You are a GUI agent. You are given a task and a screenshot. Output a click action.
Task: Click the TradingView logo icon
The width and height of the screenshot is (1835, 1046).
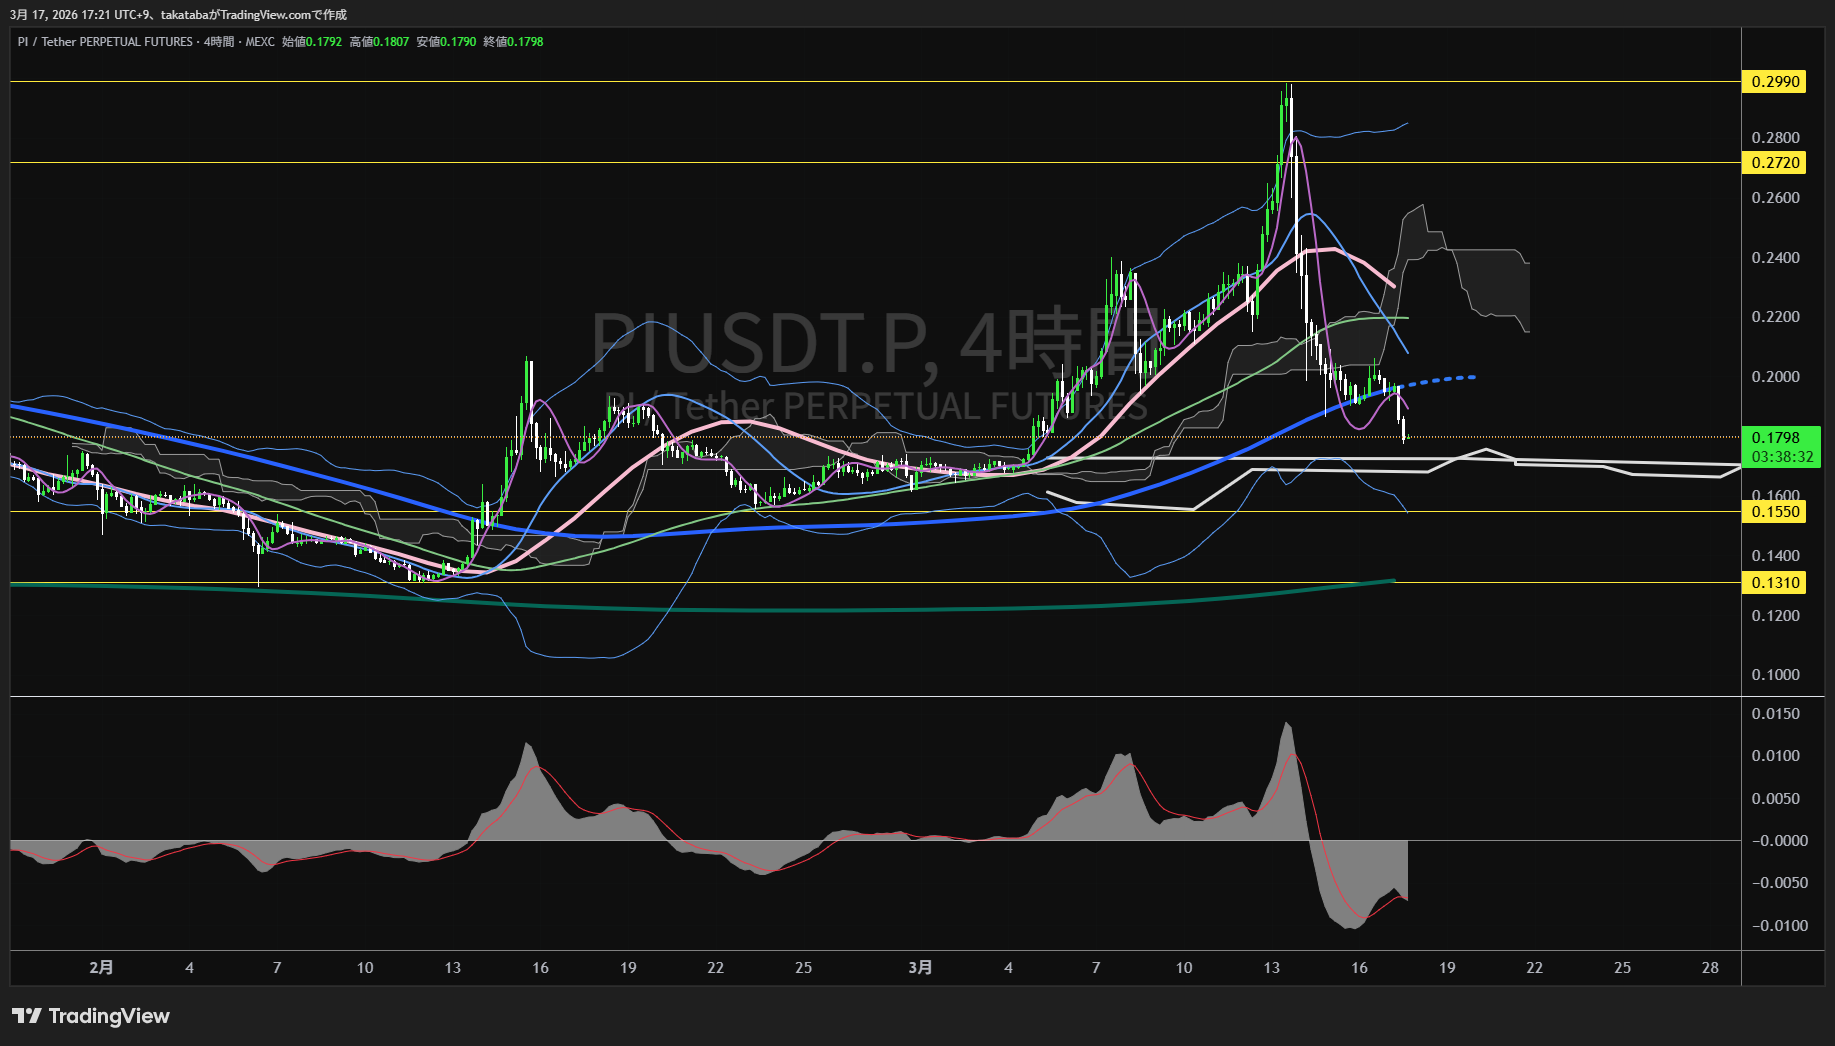pos(27,1016)
